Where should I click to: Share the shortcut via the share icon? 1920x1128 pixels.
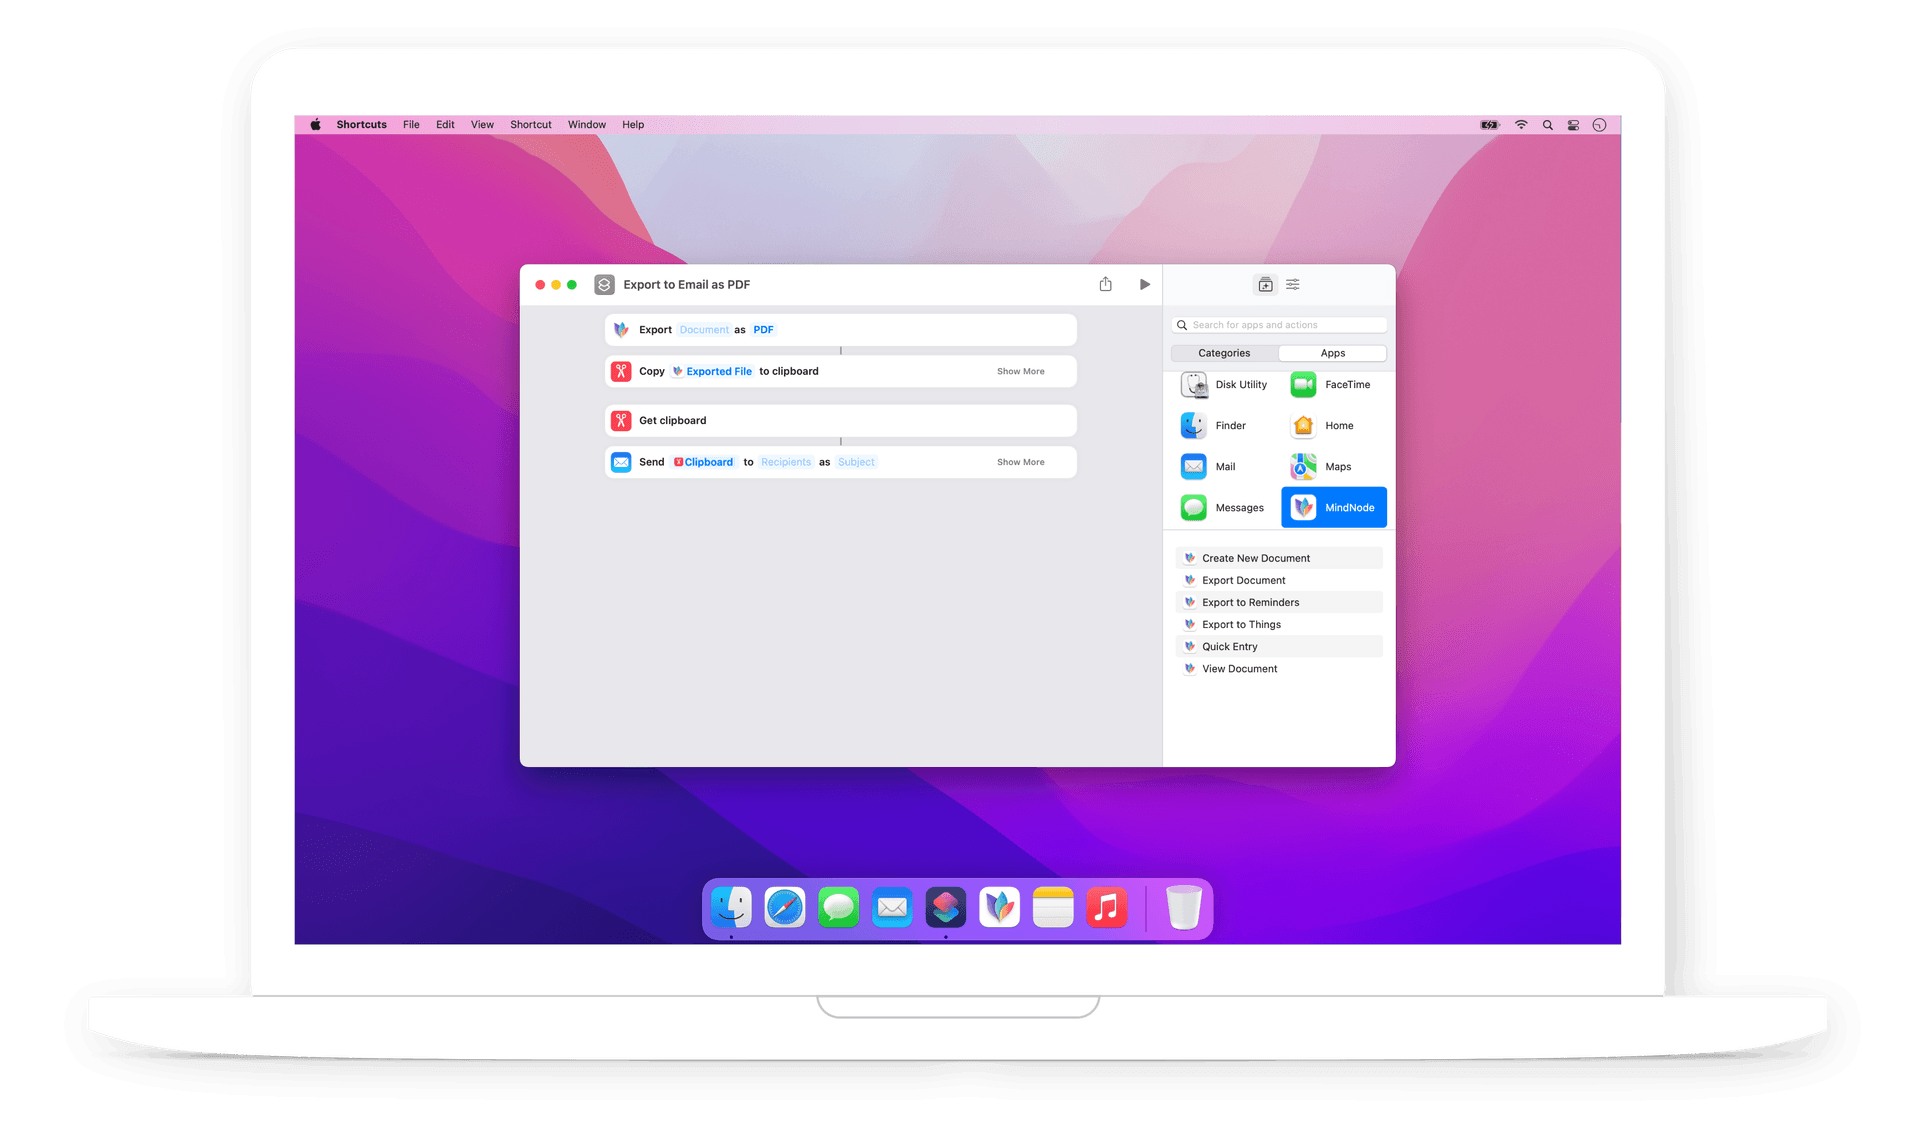(1105, 284)
